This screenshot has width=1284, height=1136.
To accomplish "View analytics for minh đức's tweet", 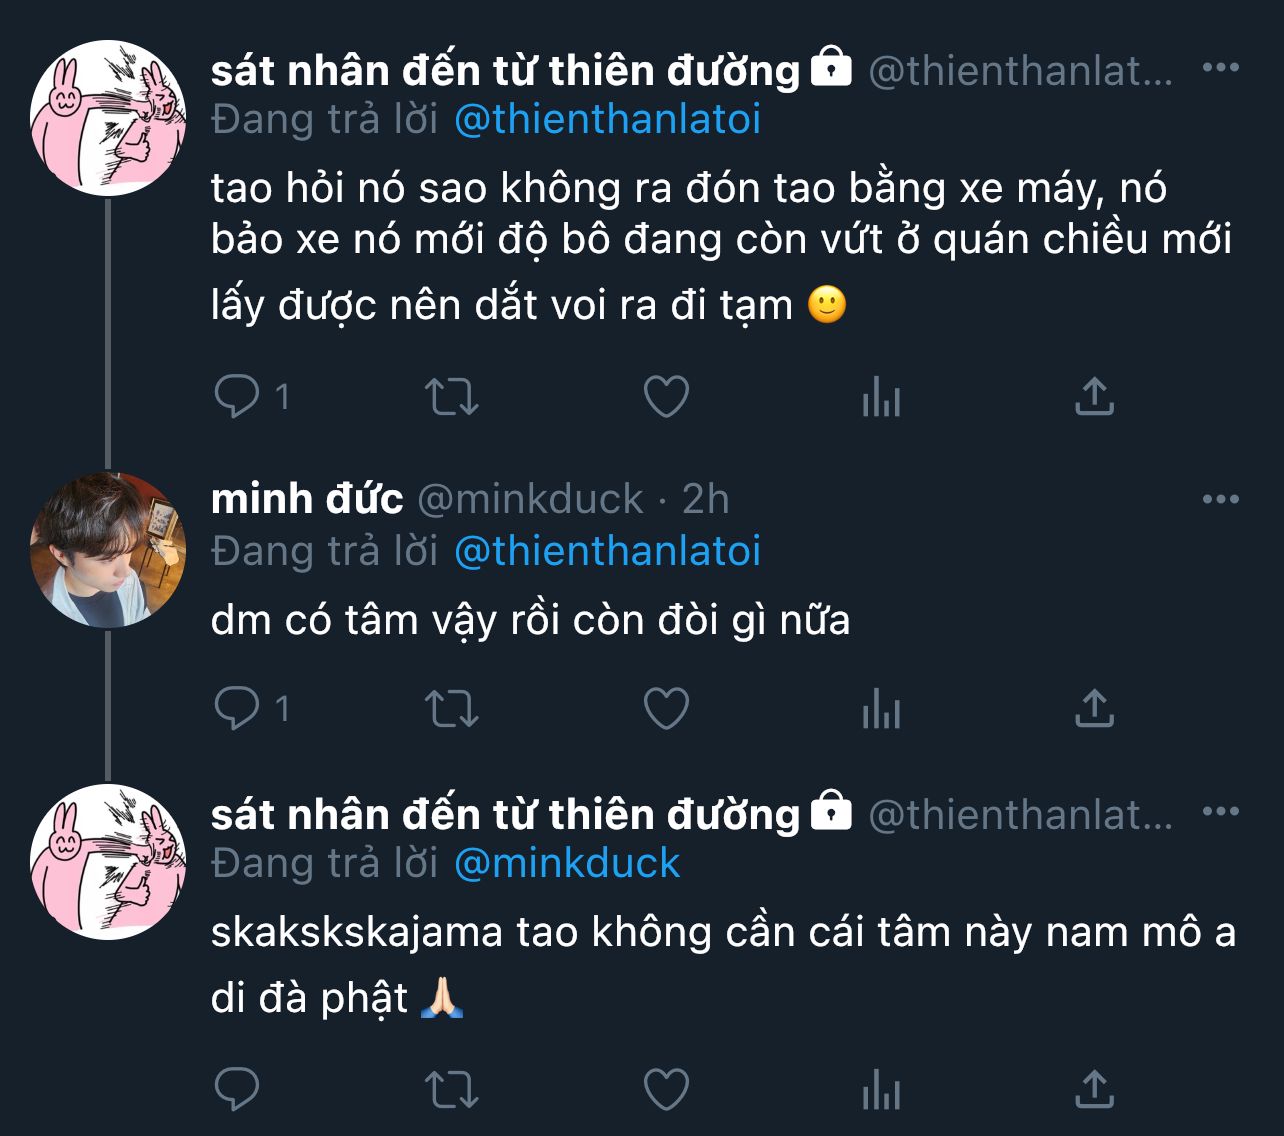I will (x=881, y=708).
